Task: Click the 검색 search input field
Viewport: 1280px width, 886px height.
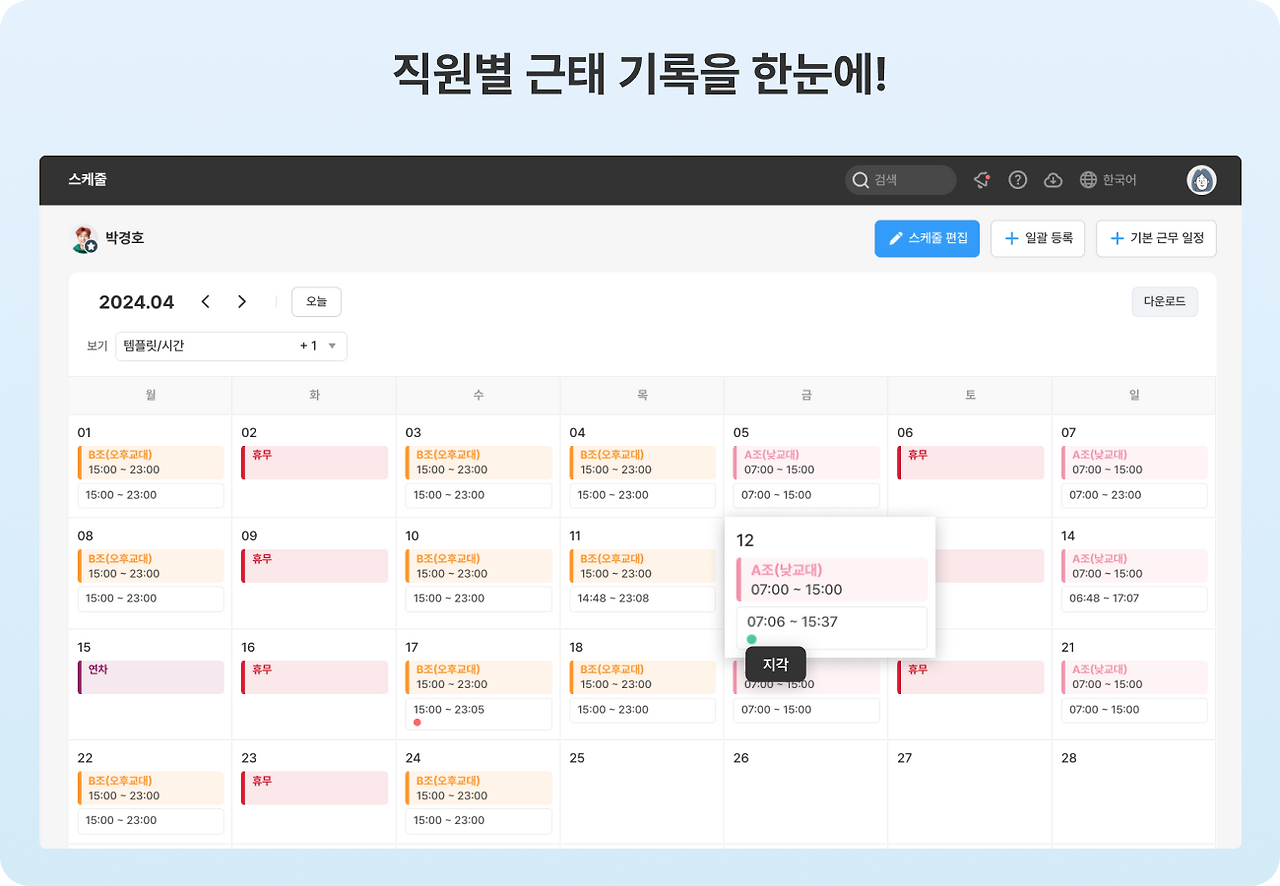Action: pyautogui.click(x=905, y=180)
